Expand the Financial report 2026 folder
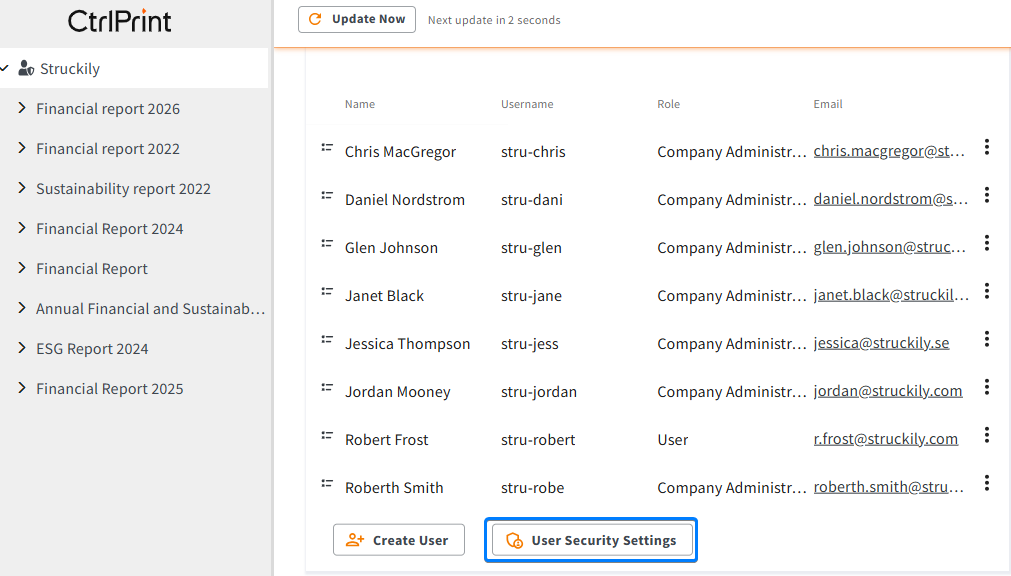This screenshot has height=576, width=1011. pyautogui.click(x=22, y=108)
